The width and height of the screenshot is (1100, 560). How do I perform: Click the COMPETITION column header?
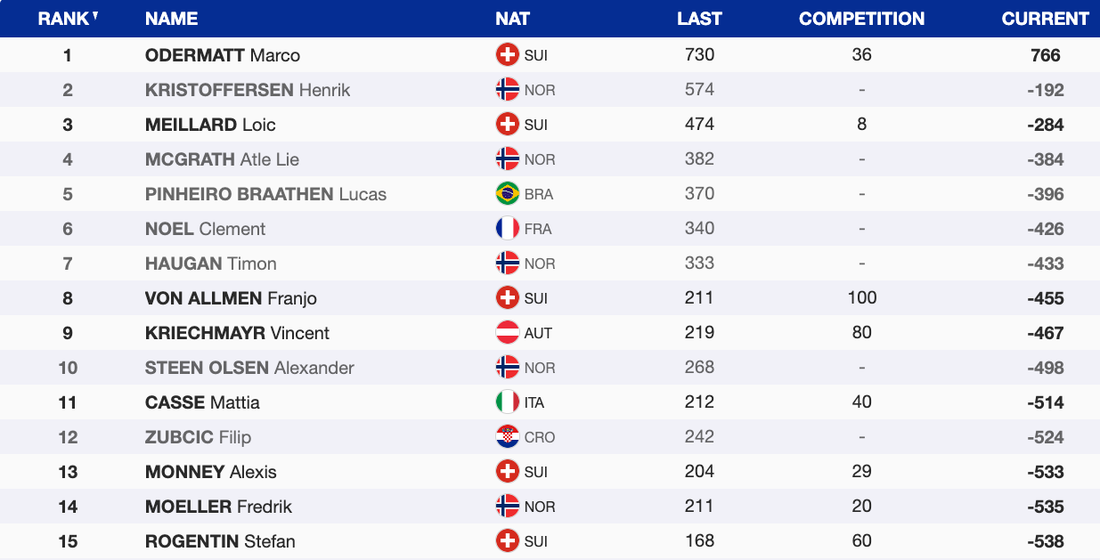(861, 19)
